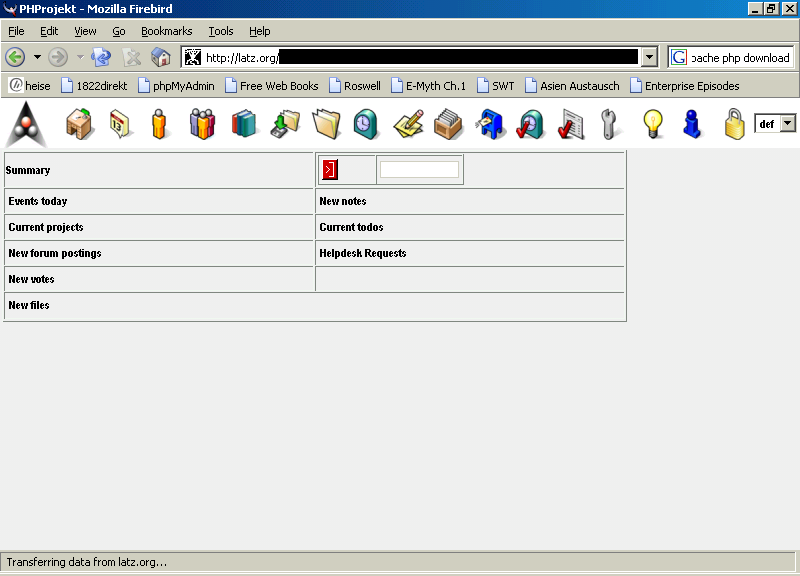
Task: Open the Bookmarks menu
Action: pos(167,31)
